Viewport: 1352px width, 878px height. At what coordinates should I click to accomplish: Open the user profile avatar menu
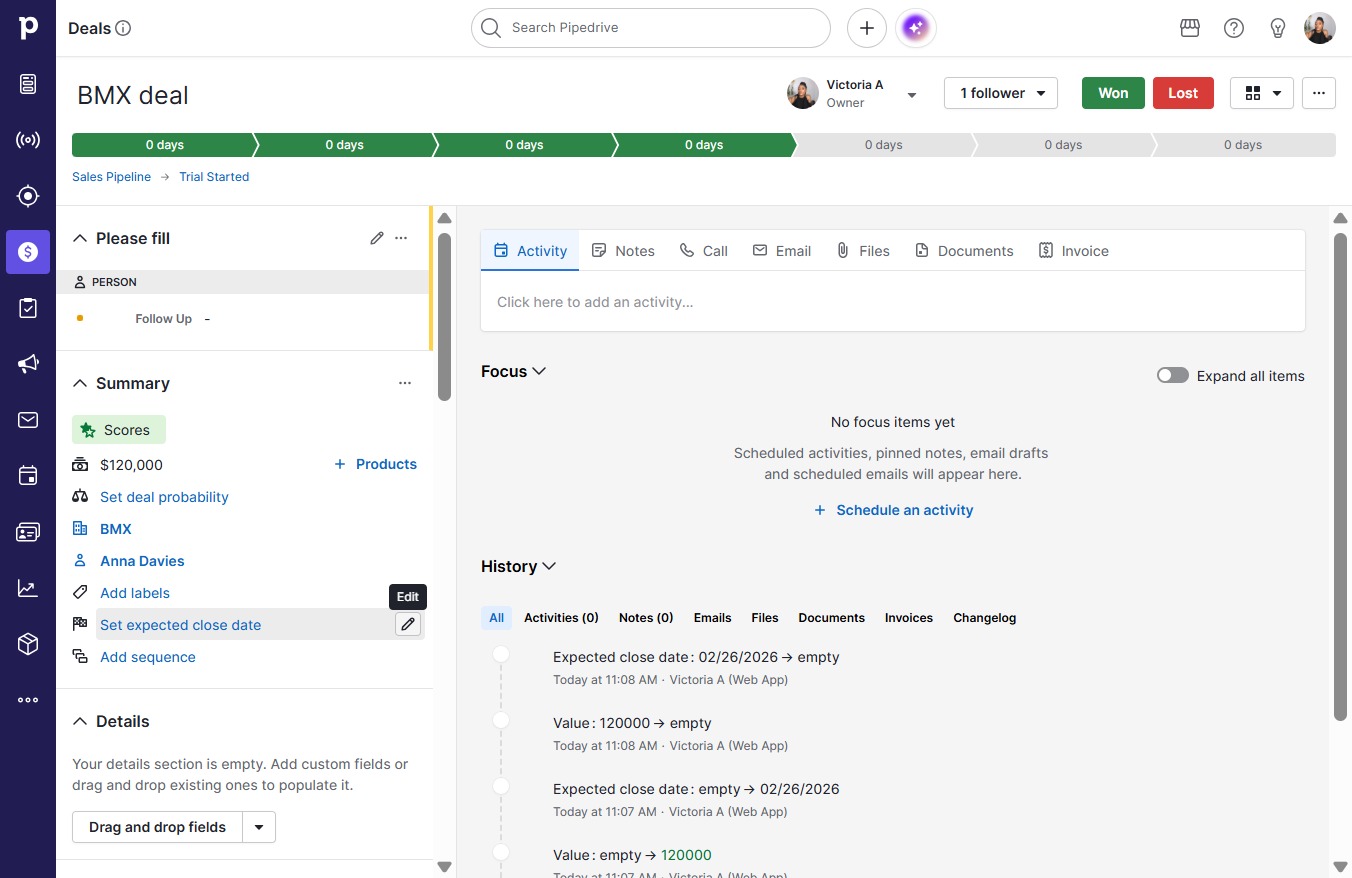[x=1320, y=28]
